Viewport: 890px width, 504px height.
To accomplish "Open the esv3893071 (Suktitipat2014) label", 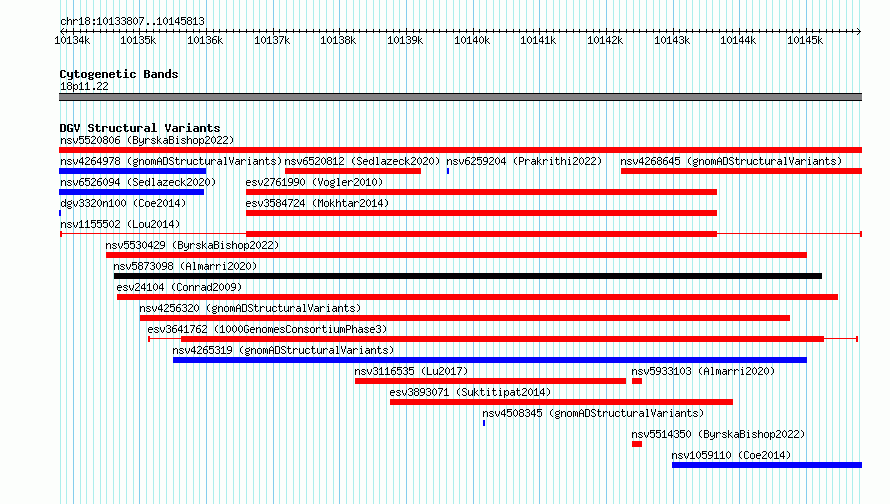I will point(470,392).
